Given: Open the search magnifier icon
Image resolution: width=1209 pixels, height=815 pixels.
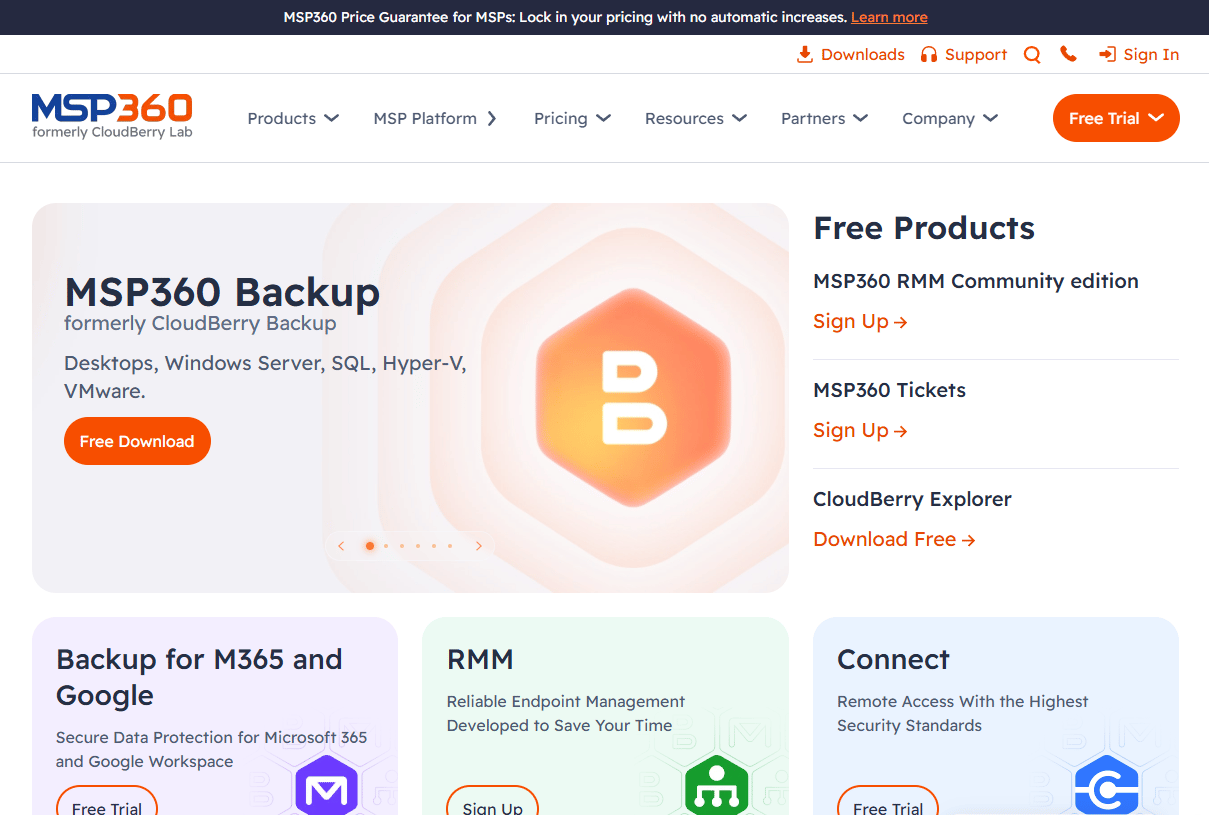Looking at the screenshot, I should (1032, 55).
